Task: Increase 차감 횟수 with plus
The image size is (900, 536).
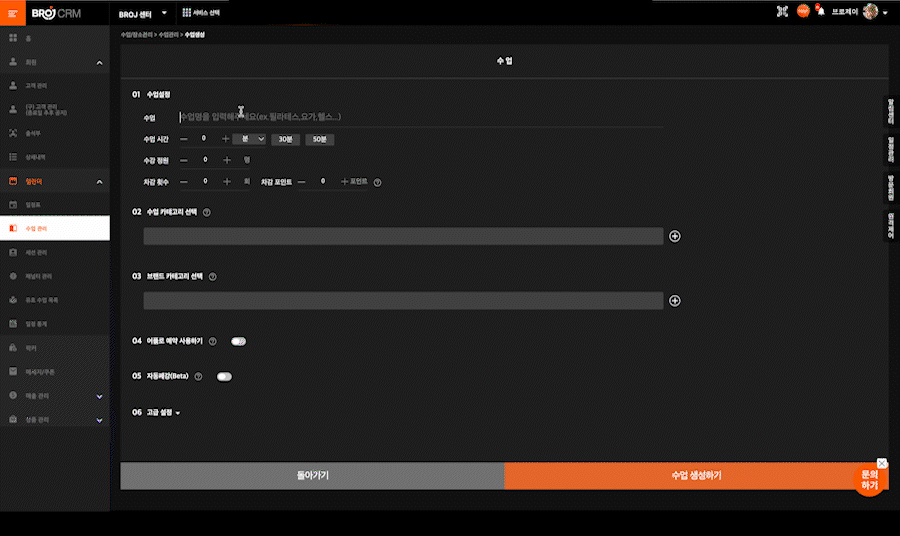Action: (227, 182)
